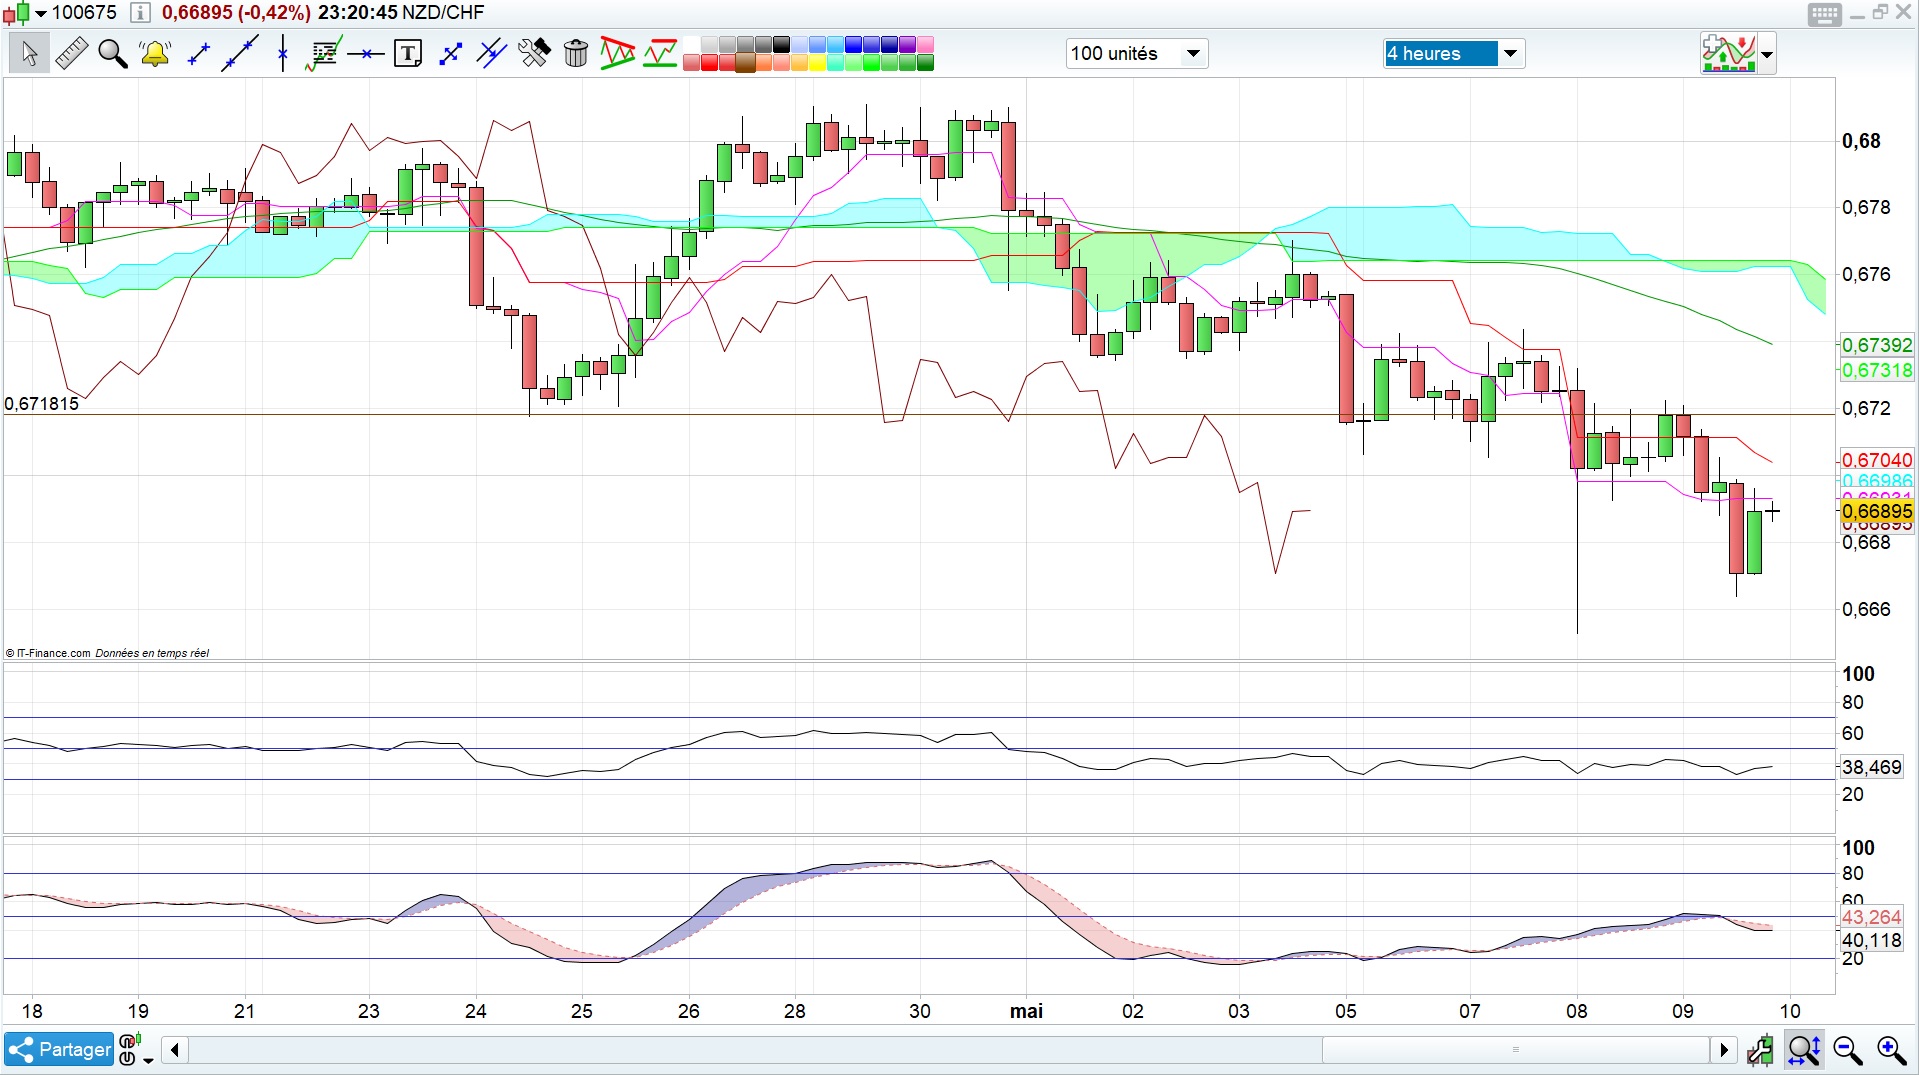The height and width of the screenshot is (1075, 1919).
Task: Pick the dark green color swatch
Action: click(925, 63)
